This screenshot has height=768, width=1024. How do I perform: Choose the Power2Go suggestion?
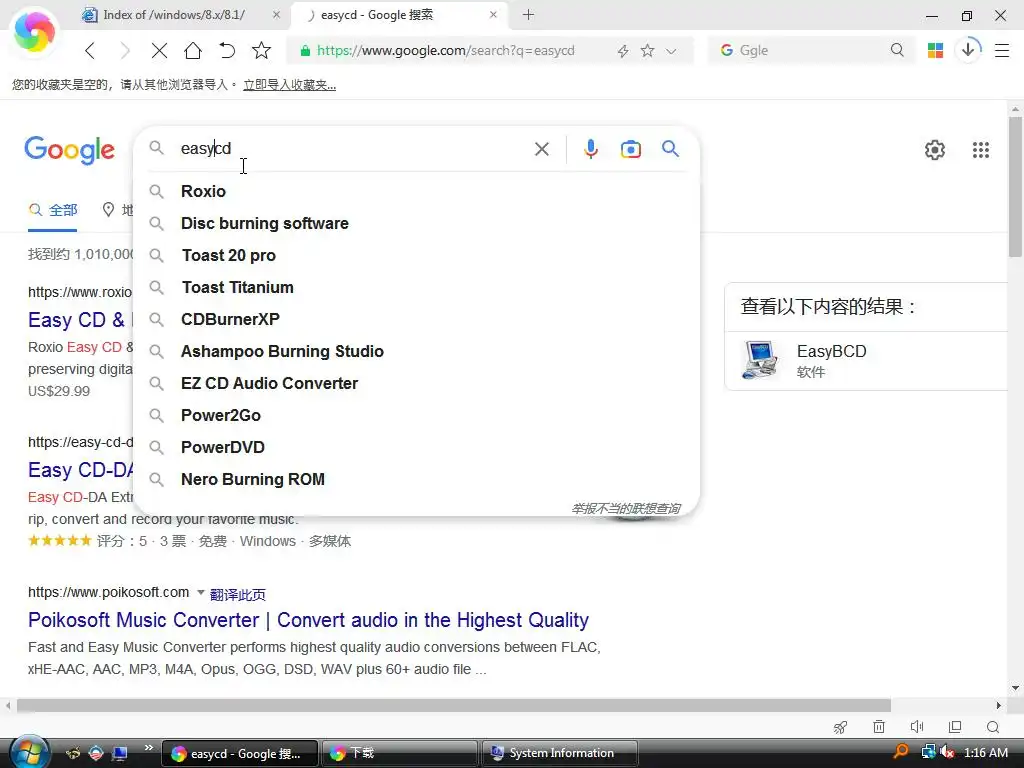[417, 415]
